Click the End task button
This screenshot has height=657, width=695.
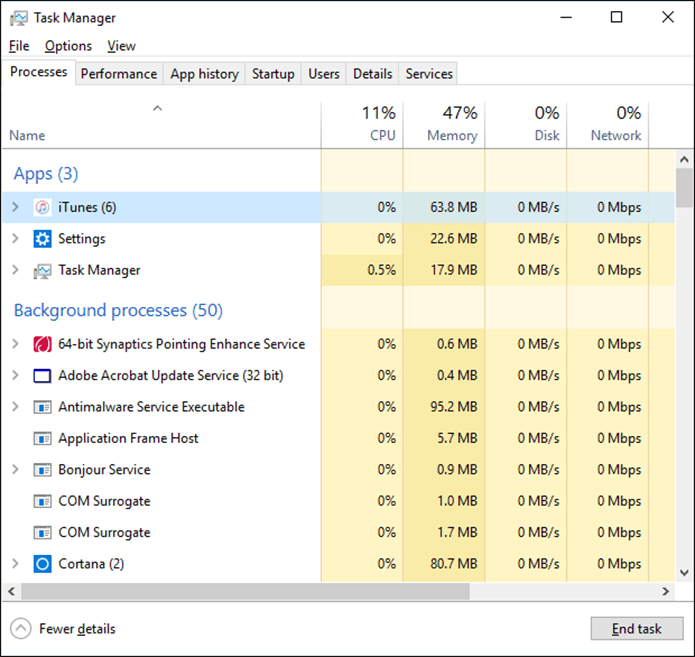[636, 629]
